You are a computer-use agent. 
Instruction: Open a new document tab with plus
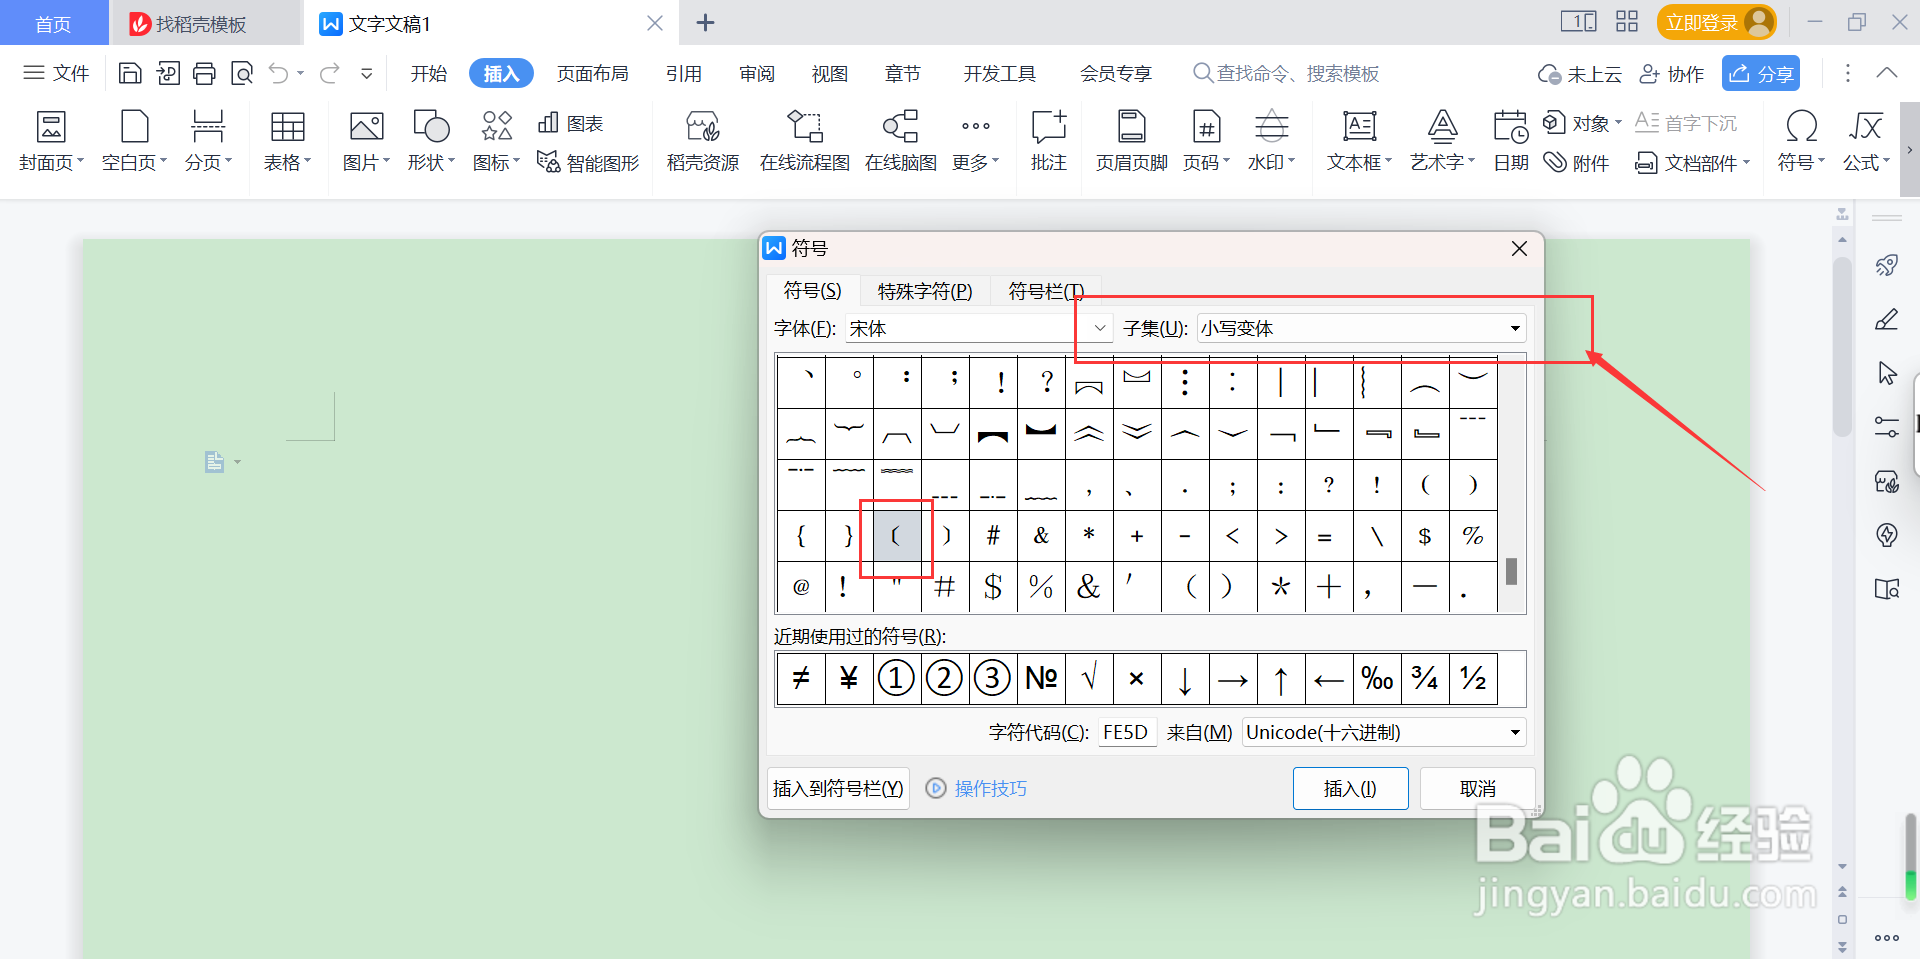[705, 22]
